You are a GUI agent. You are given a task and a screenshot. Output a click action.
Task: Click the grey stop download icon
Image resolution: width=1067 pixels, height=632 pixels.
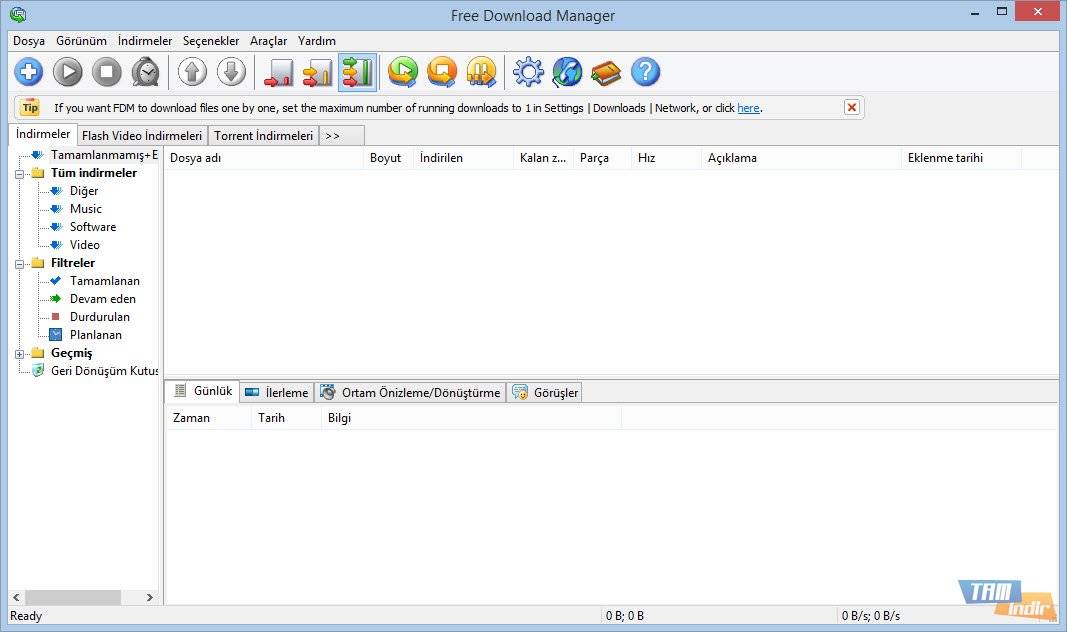107,72
